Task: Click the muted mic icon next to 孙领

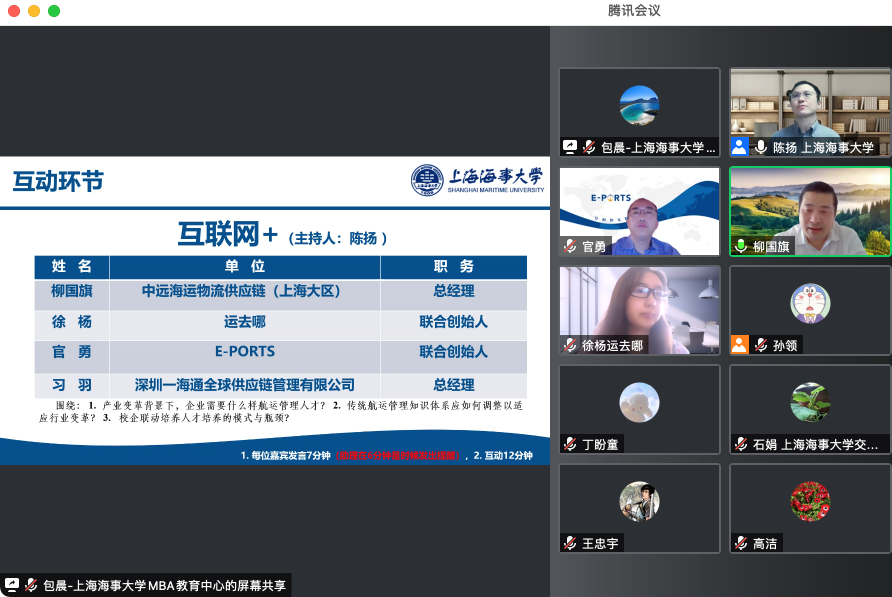Action: pyautogui.click(x=761, y=345)
